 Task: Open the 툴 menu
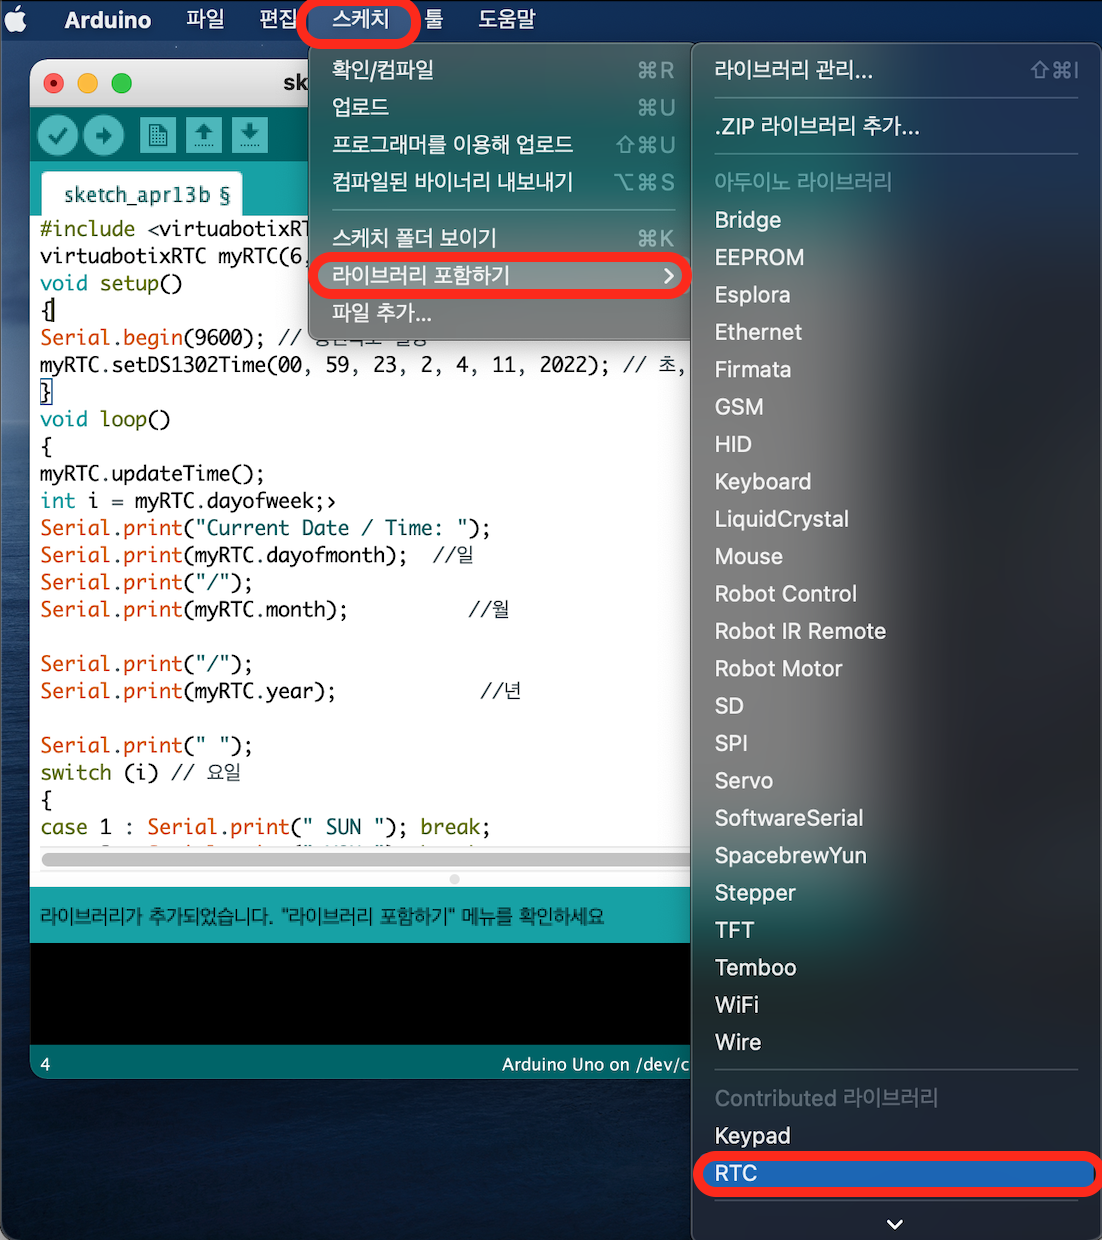pyautogui.click(x=434, y=20)
